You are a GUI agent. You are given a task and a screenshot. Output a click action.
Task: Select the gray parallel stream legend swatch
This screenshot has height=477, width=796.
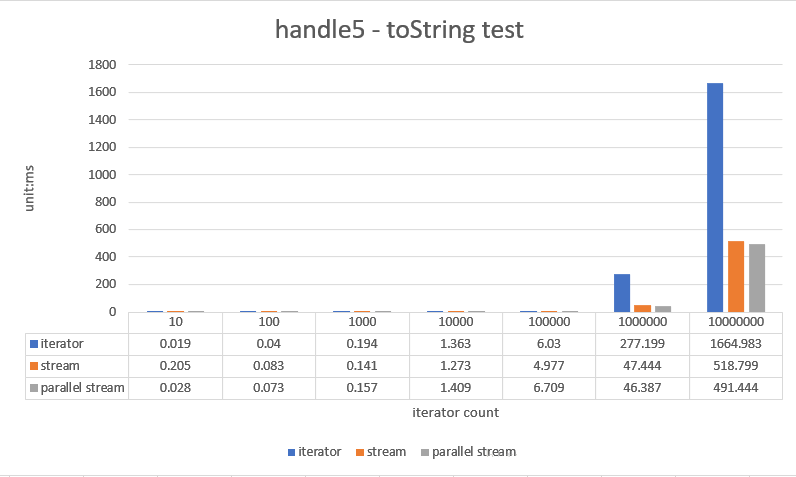pyautogui.click(x=425, y=452)
